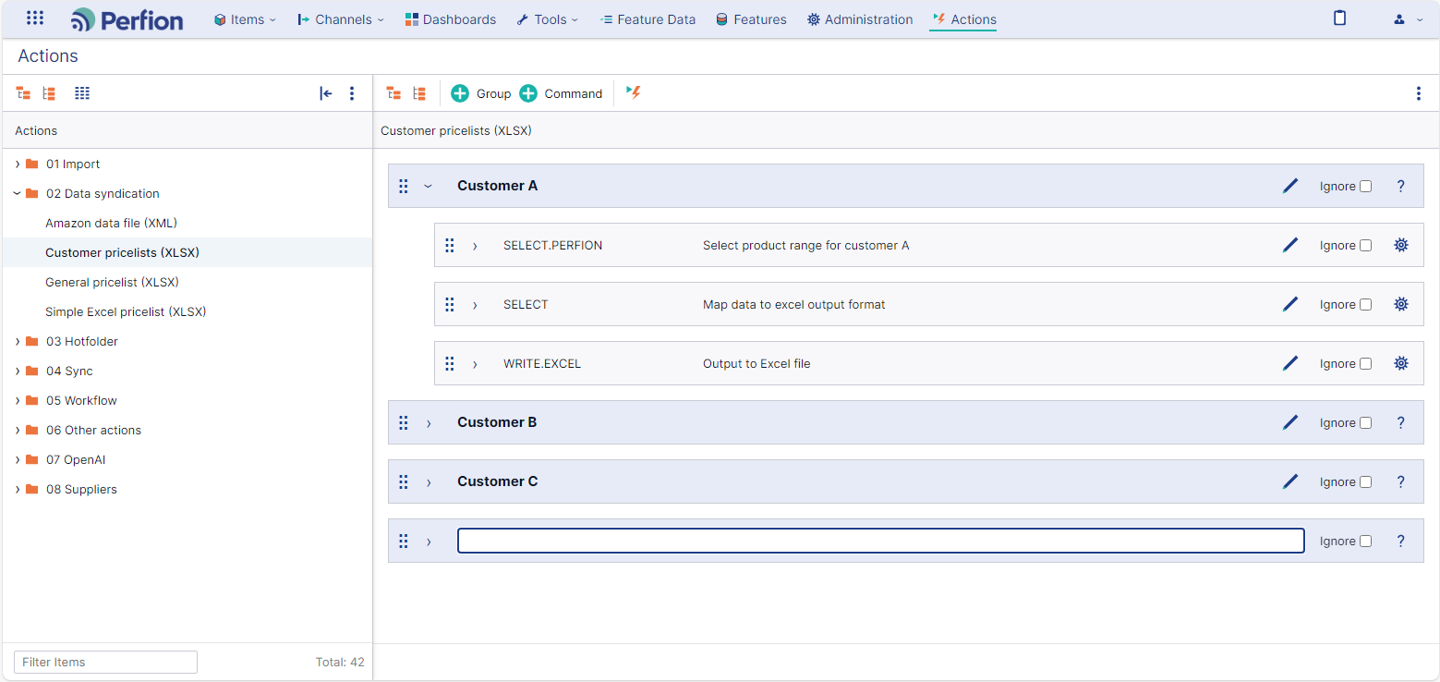
Task: Open settings gear for WRITE.EXCEL
Action: click(x=1401, y=363)
